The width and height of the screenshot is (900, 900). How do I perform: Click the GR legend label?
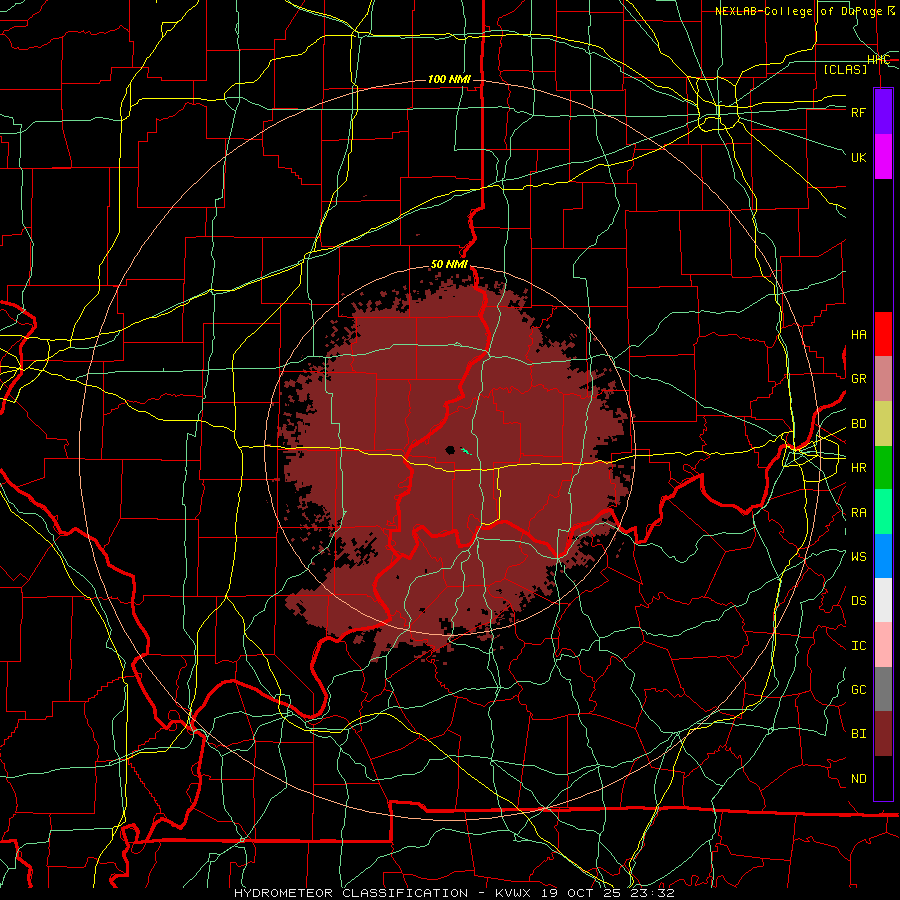[x=859, y=379]
